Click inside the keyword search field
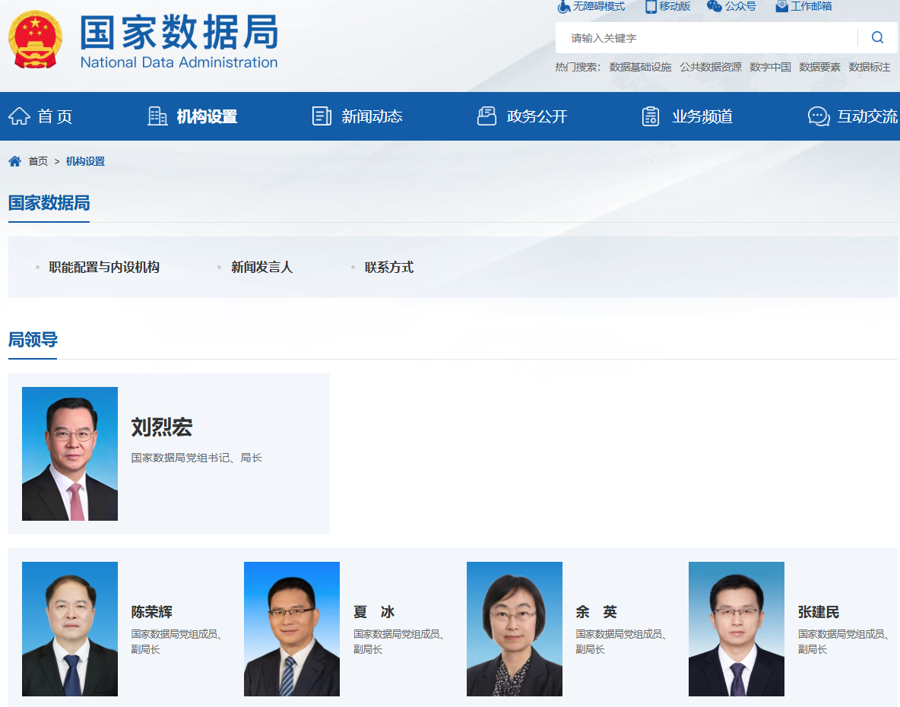Viewport: 900px width, 707px height. (x=705, y=38)
